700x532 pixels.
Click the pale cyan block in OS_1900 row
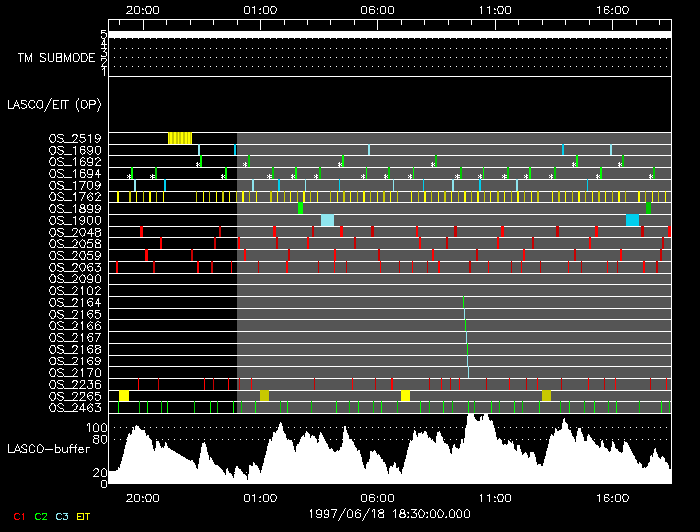click(x=328, y=220)
